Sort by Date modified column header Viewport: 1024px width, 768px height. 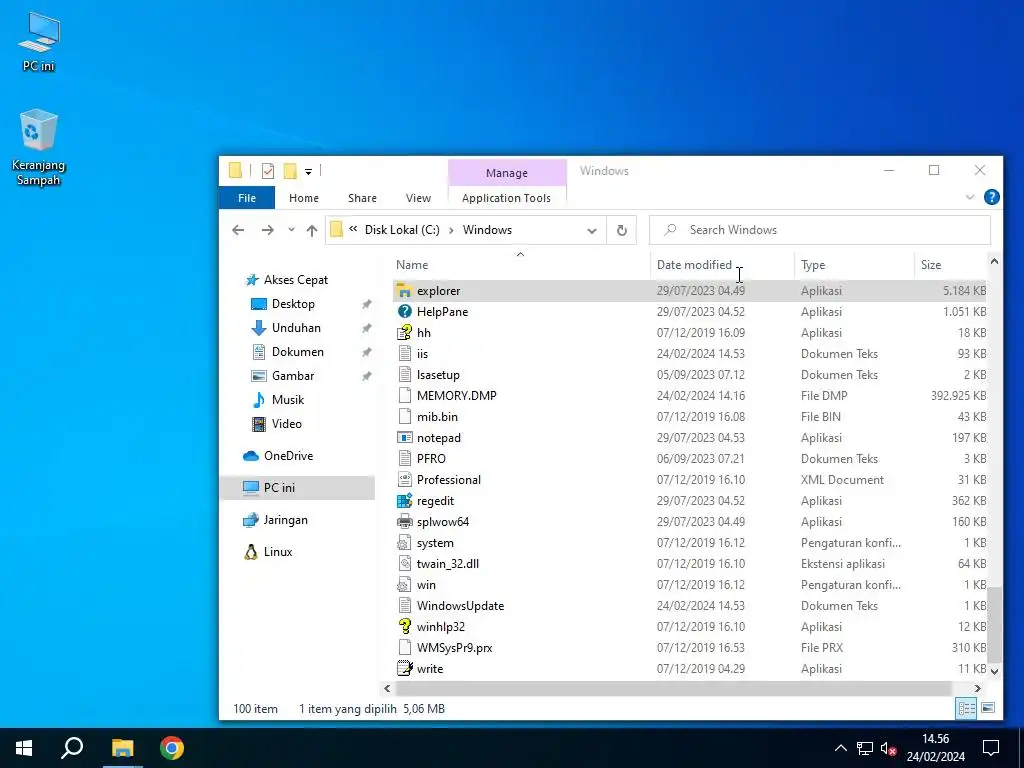[694, 264]
